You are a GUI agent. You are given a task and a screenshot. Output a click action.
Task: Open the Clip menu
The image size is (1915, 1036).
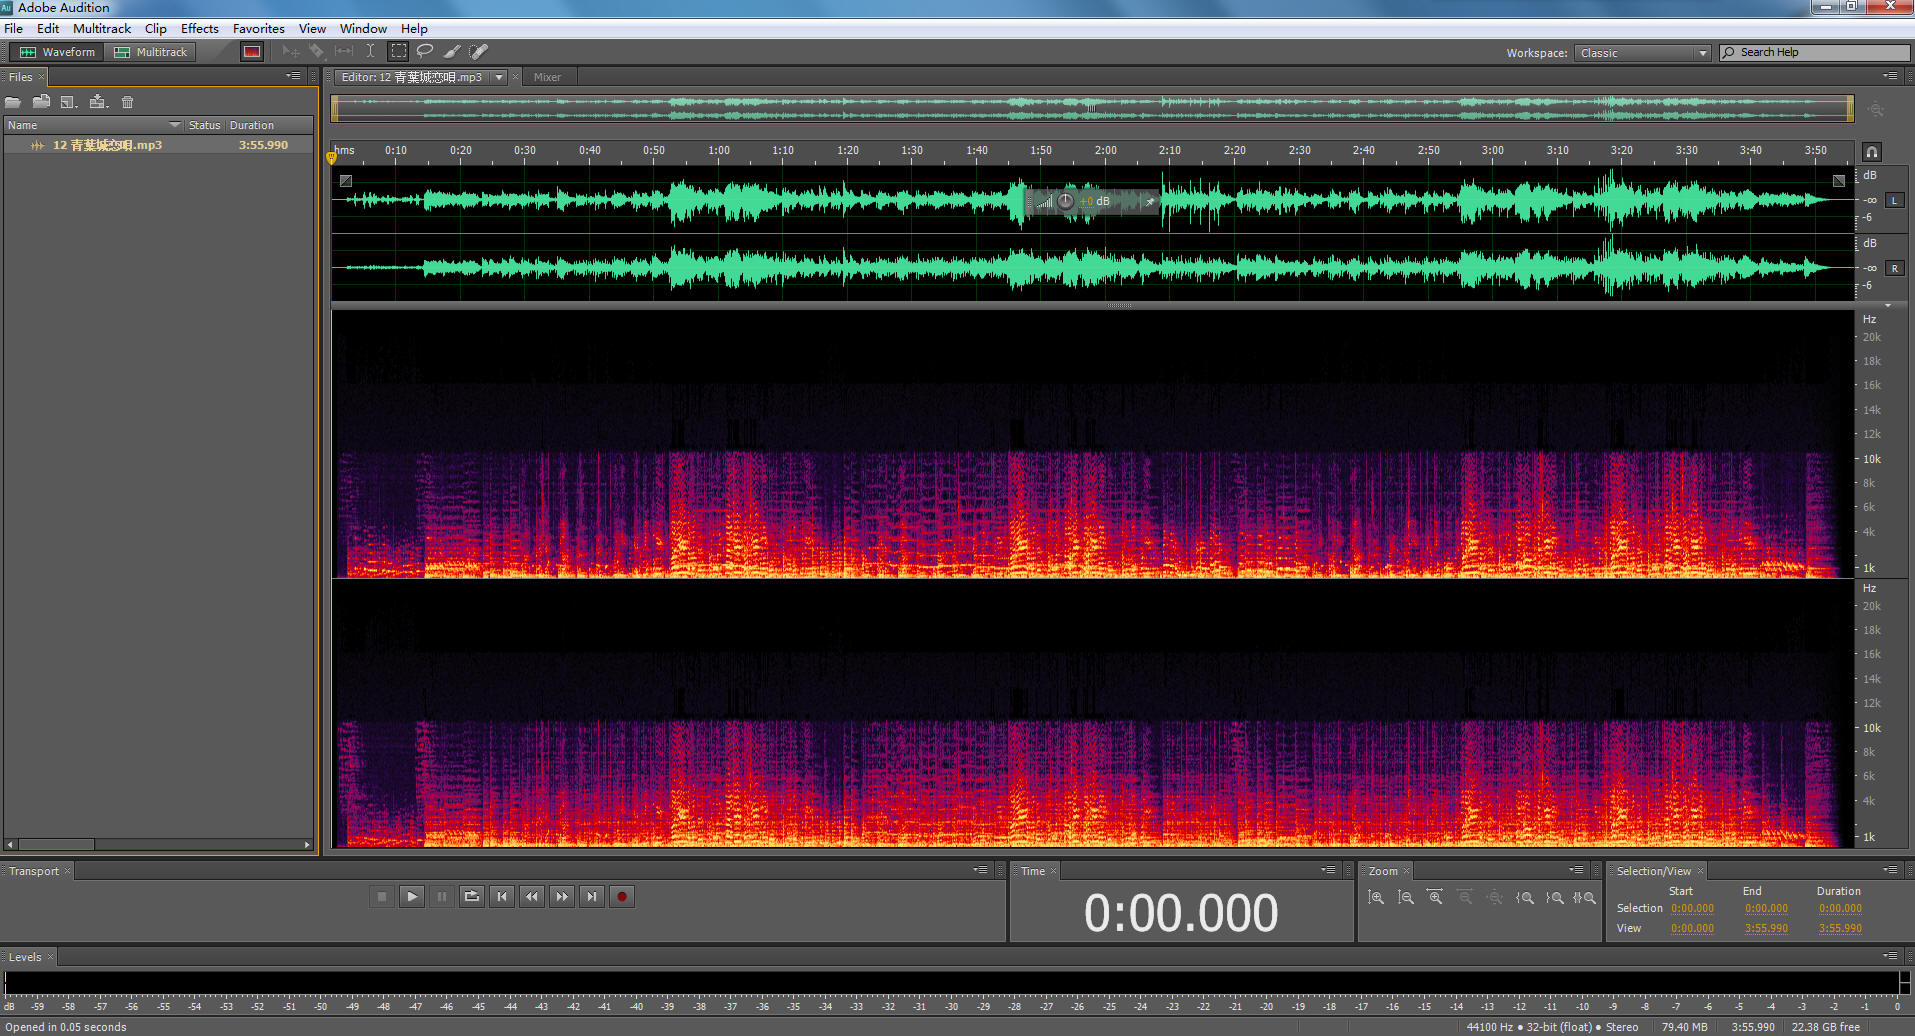[156, 28]
